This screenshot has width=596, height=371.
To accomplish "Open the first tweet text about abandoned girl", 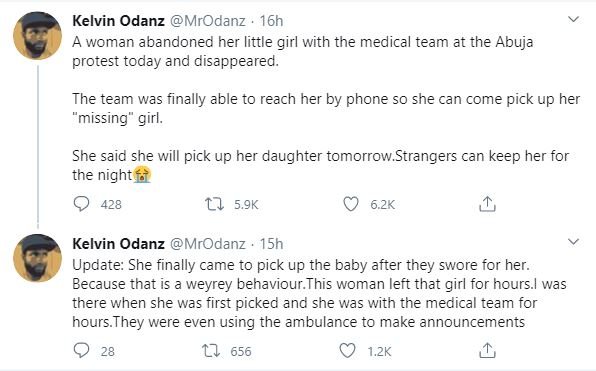I will pos(326,108).
